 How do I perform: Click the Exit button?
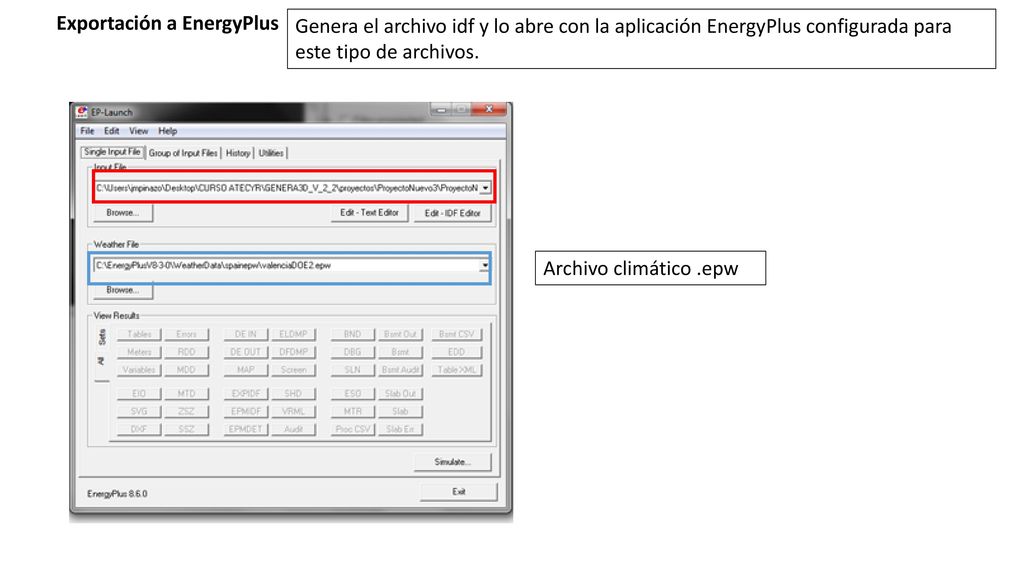point(458,492)
